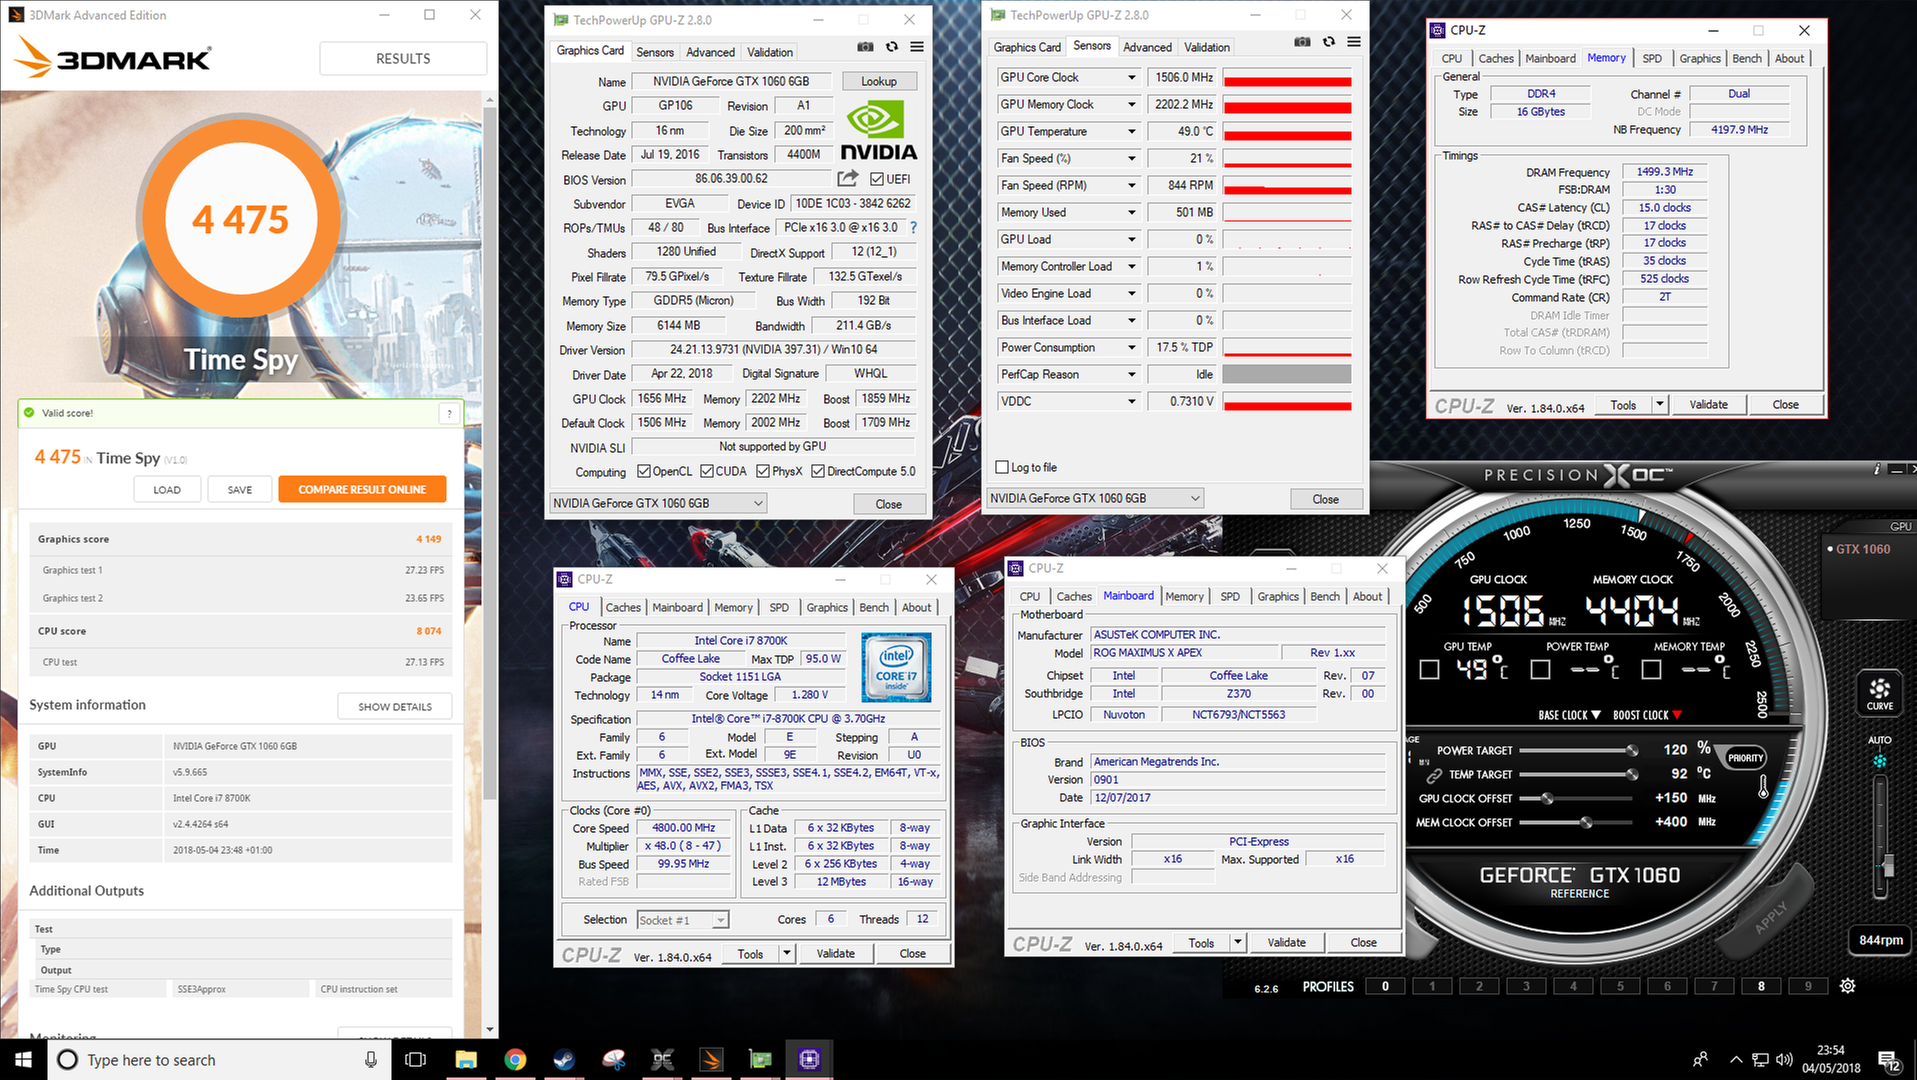The width and height of the screenshot is (1917, 1080).
Task: Open the GPU-Z taskbar icon
Action: pyautogui.click(x=760, y=1059)
